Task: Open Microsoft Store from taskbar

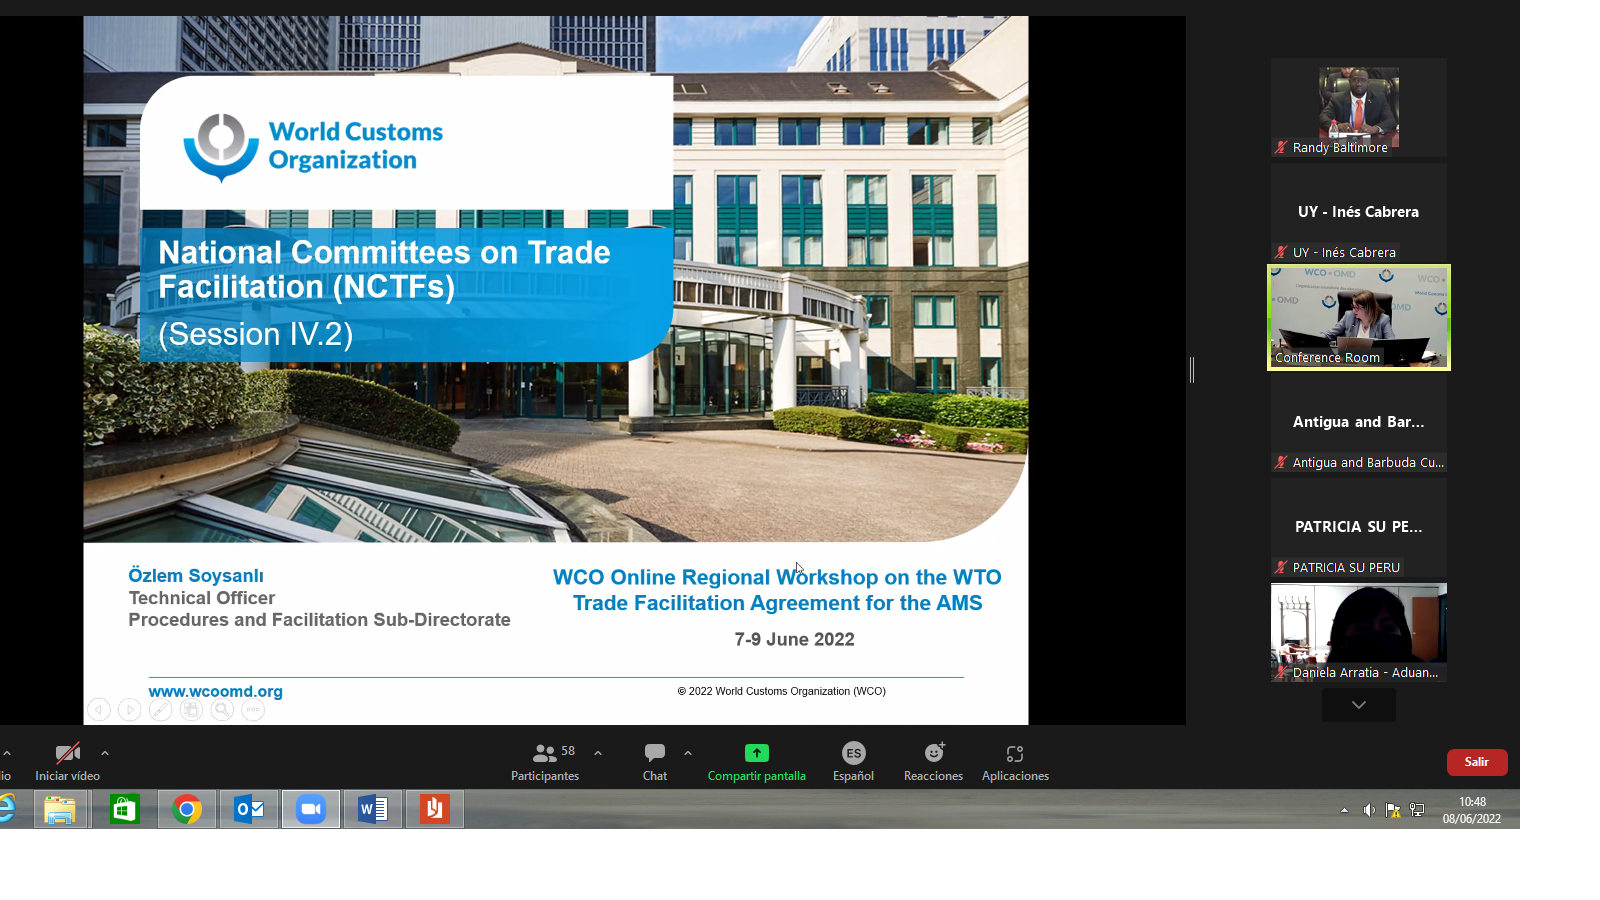Action: [124, 809]
